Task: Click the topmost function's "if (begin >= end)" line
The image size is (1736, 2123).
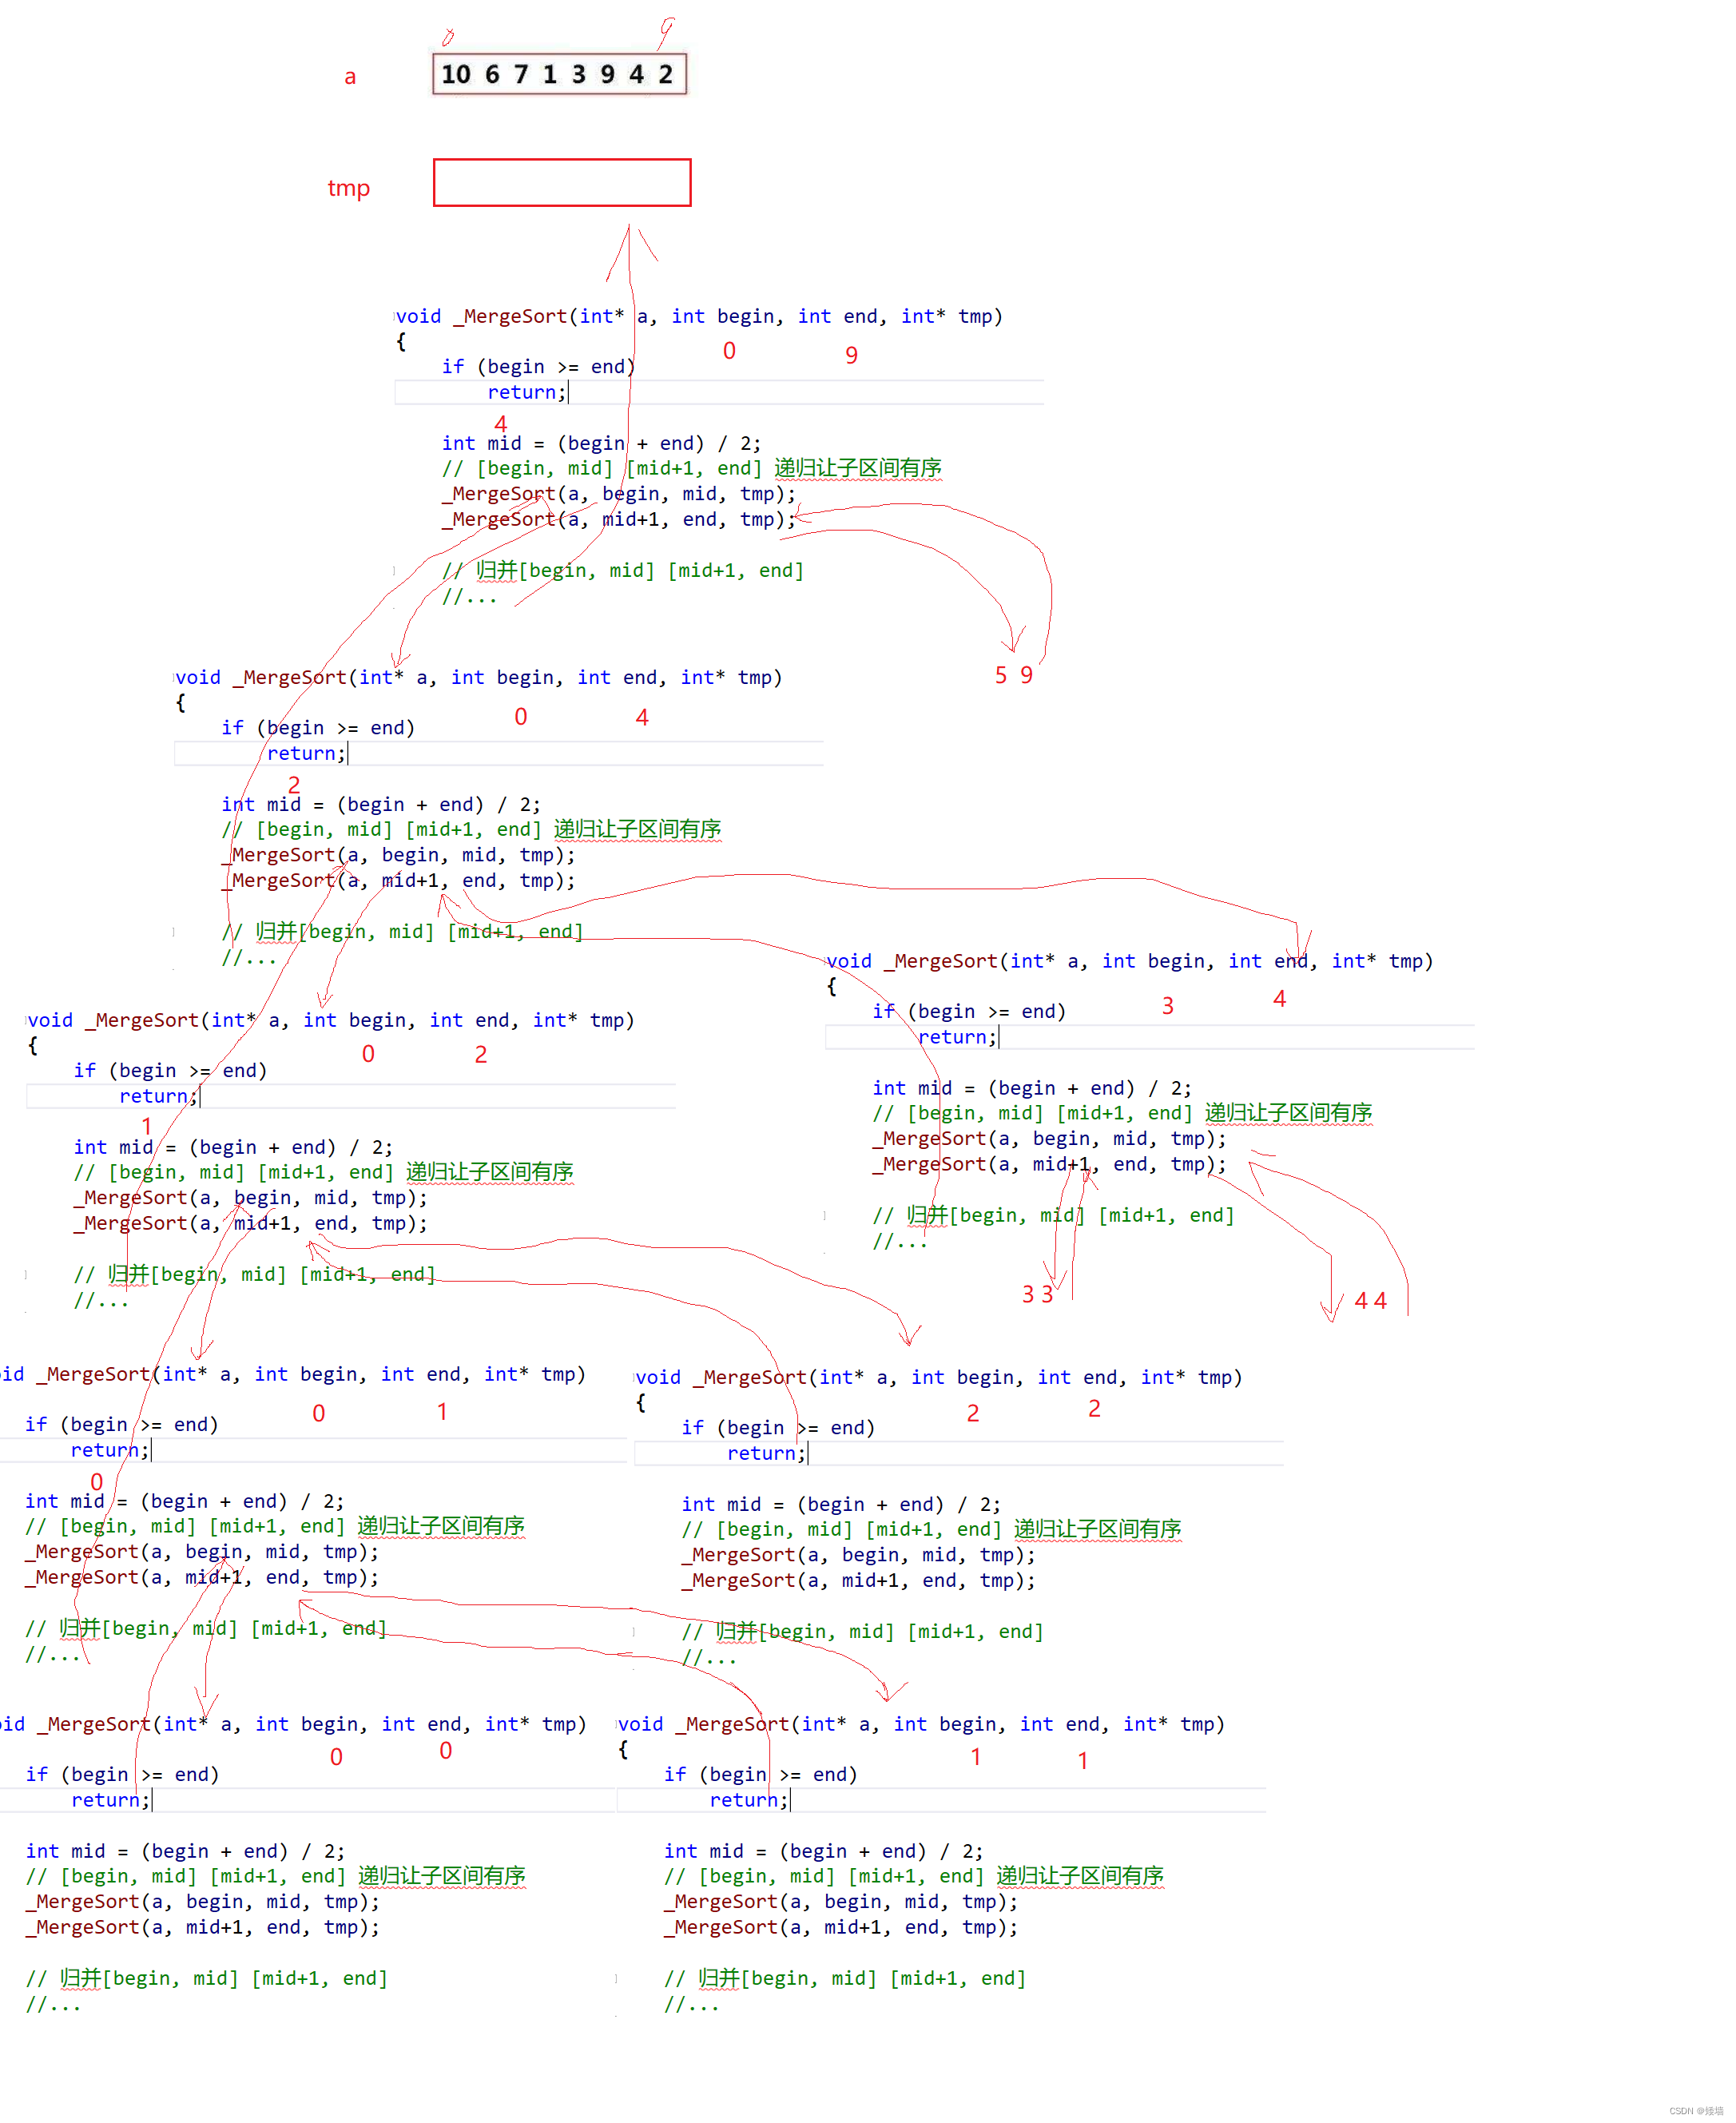Action: (538, 367)
